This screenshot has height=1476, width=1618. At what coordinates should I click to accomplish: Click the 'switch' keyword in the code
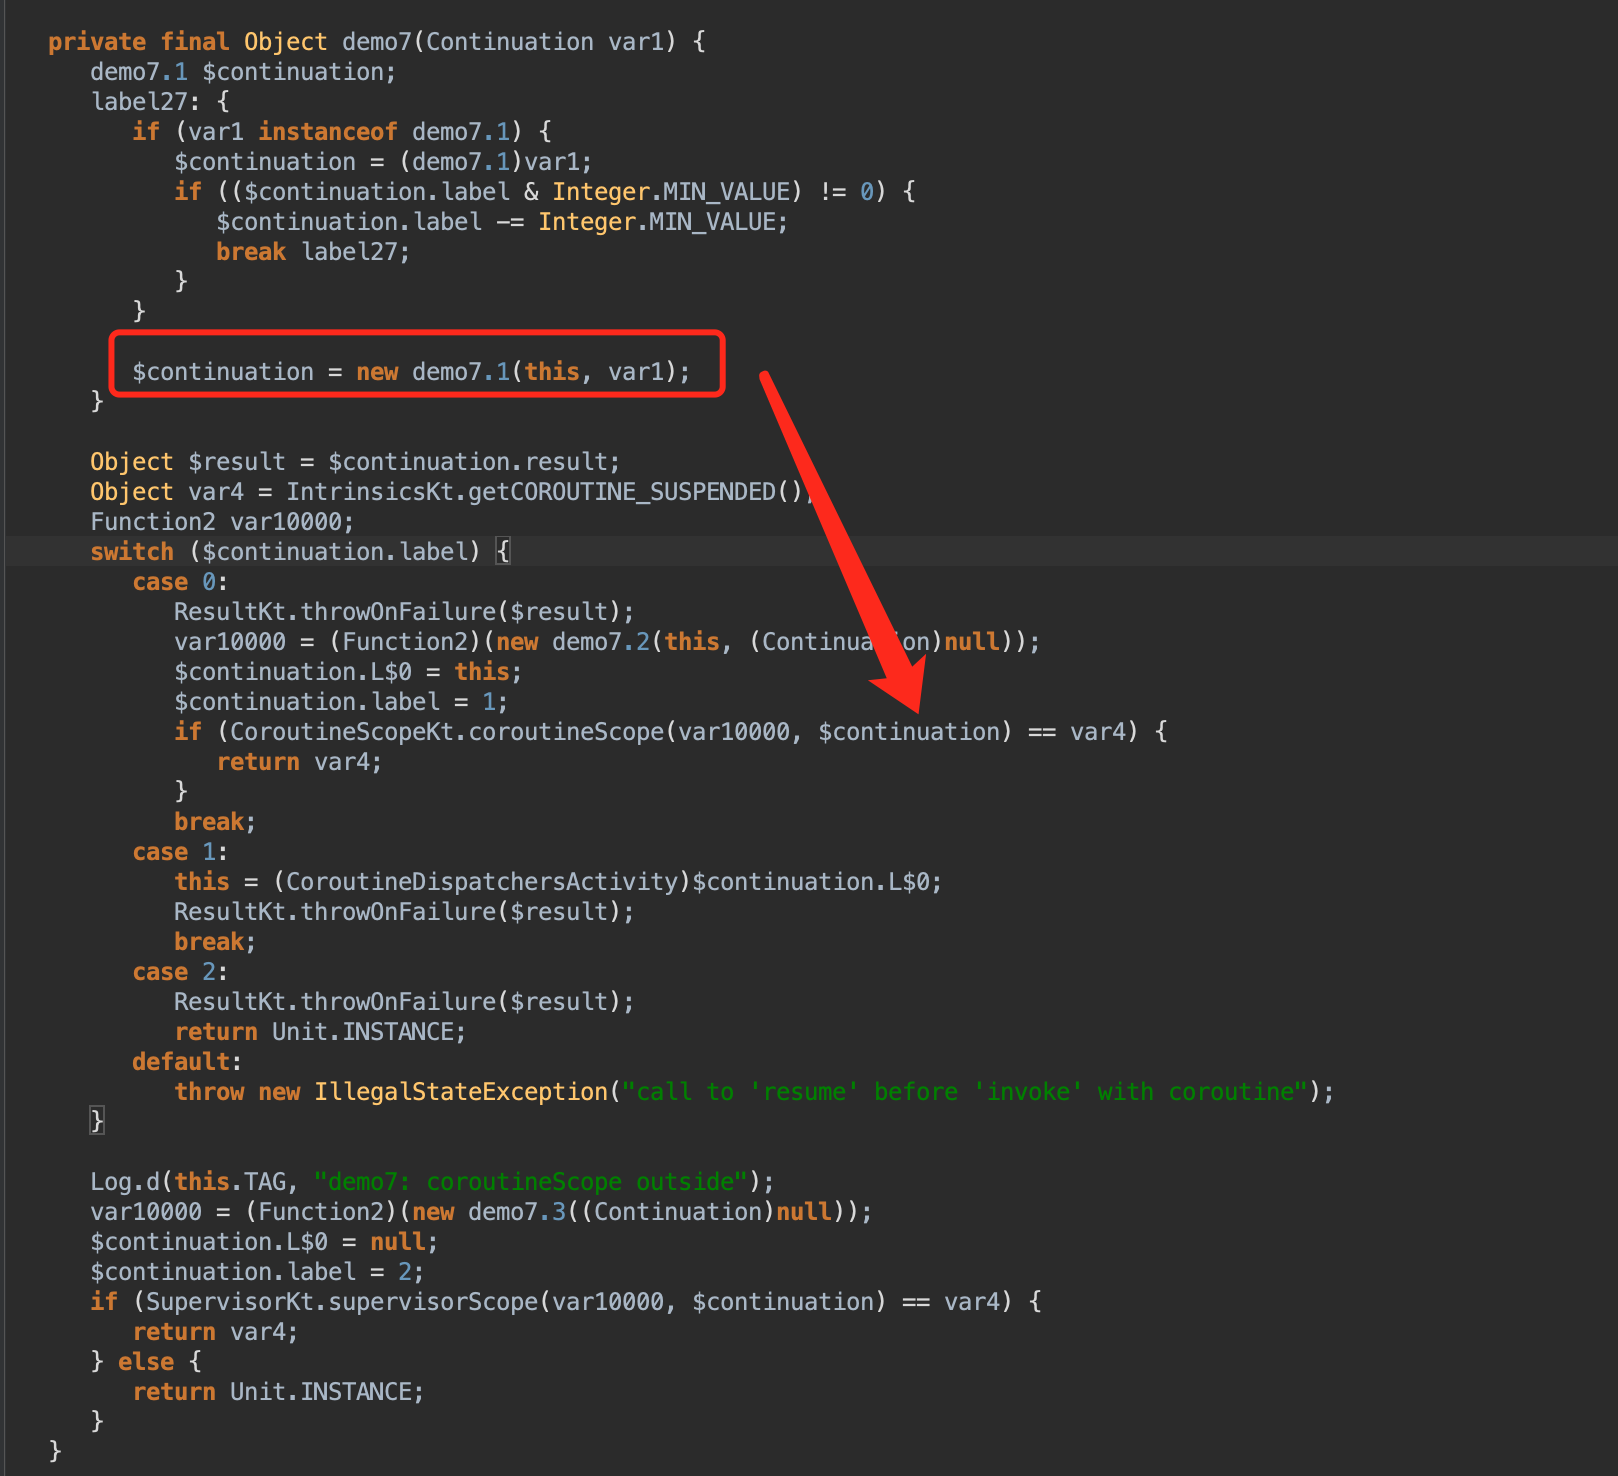pos(131,552)
